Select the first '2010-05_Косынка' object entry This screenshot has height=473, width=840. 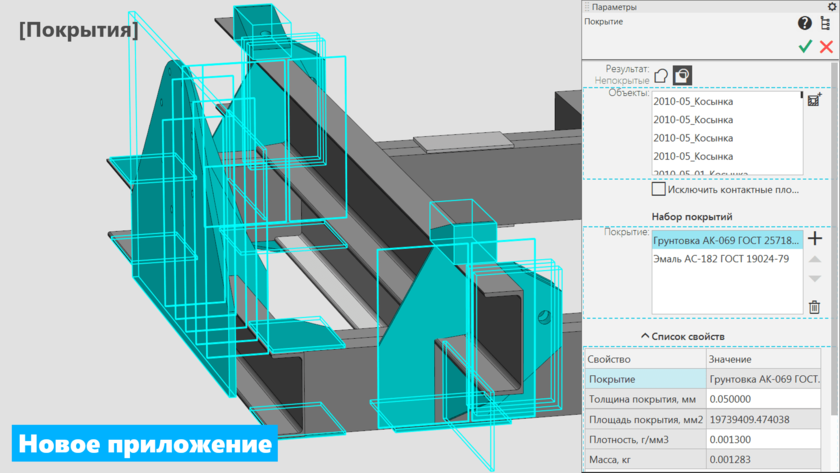point(692,102)
